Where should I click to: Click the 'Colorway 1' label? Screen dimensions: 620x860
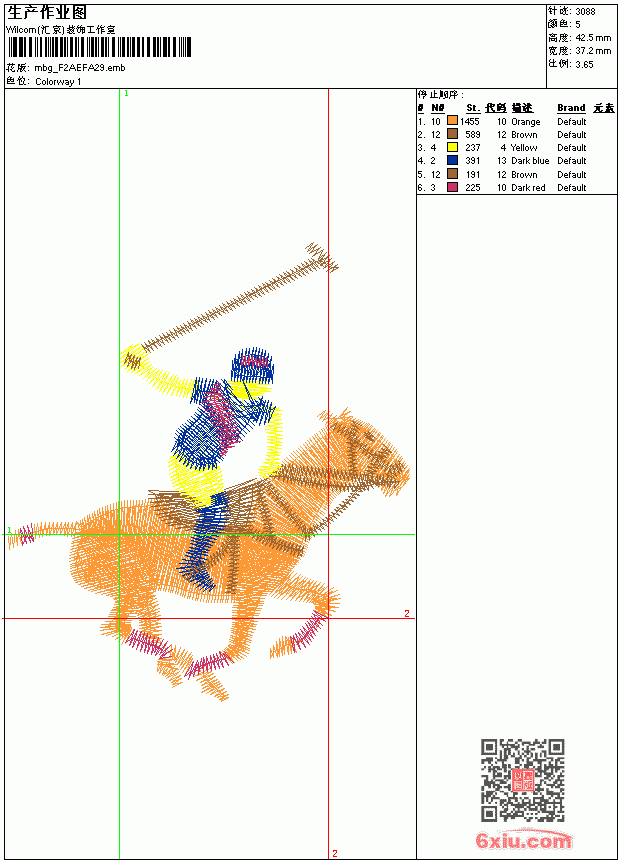[x=58, y=82]
